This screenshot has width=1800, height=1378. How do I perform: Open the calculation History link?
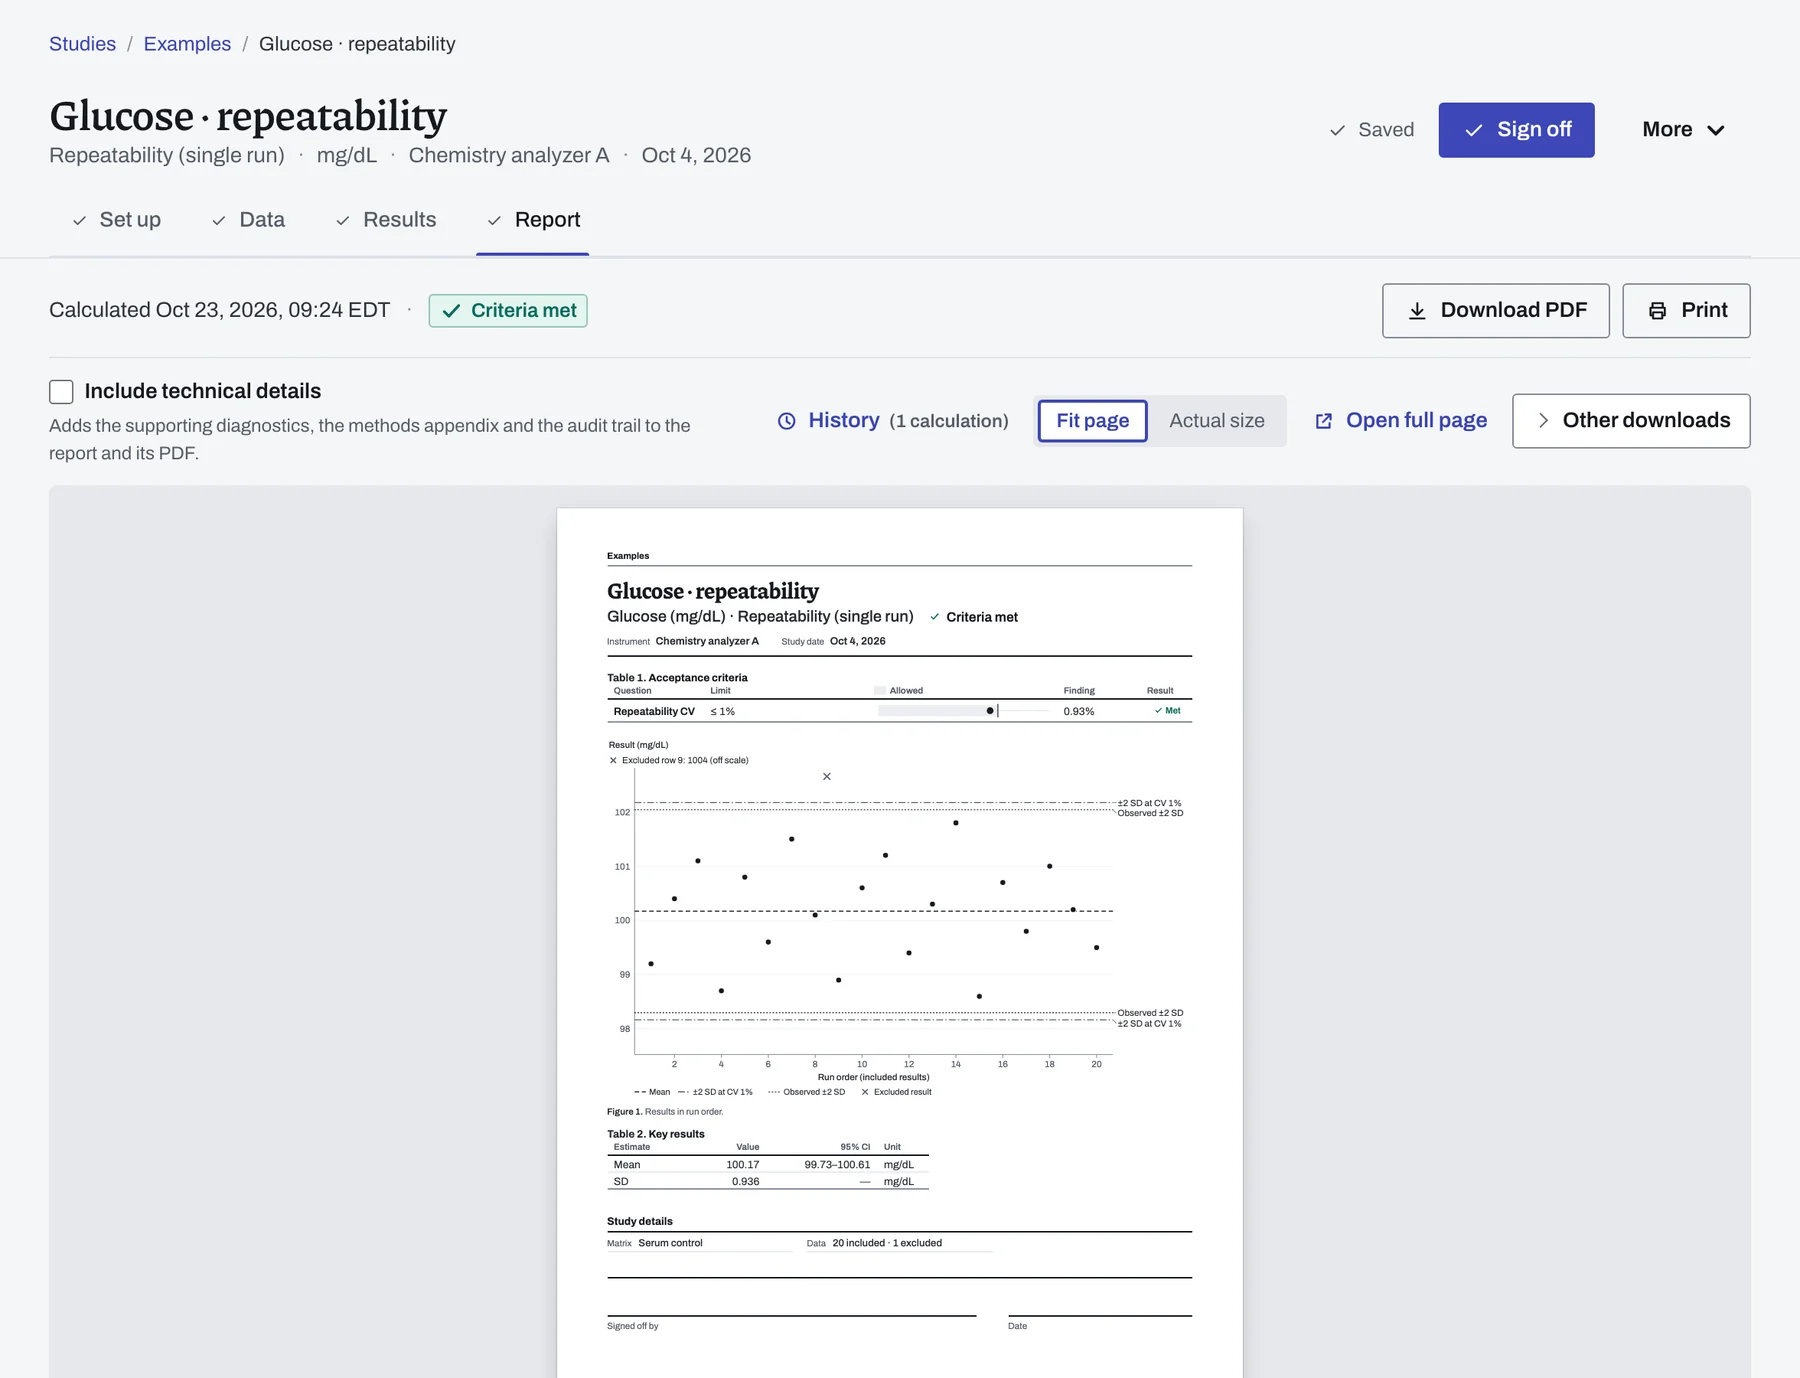893,421
